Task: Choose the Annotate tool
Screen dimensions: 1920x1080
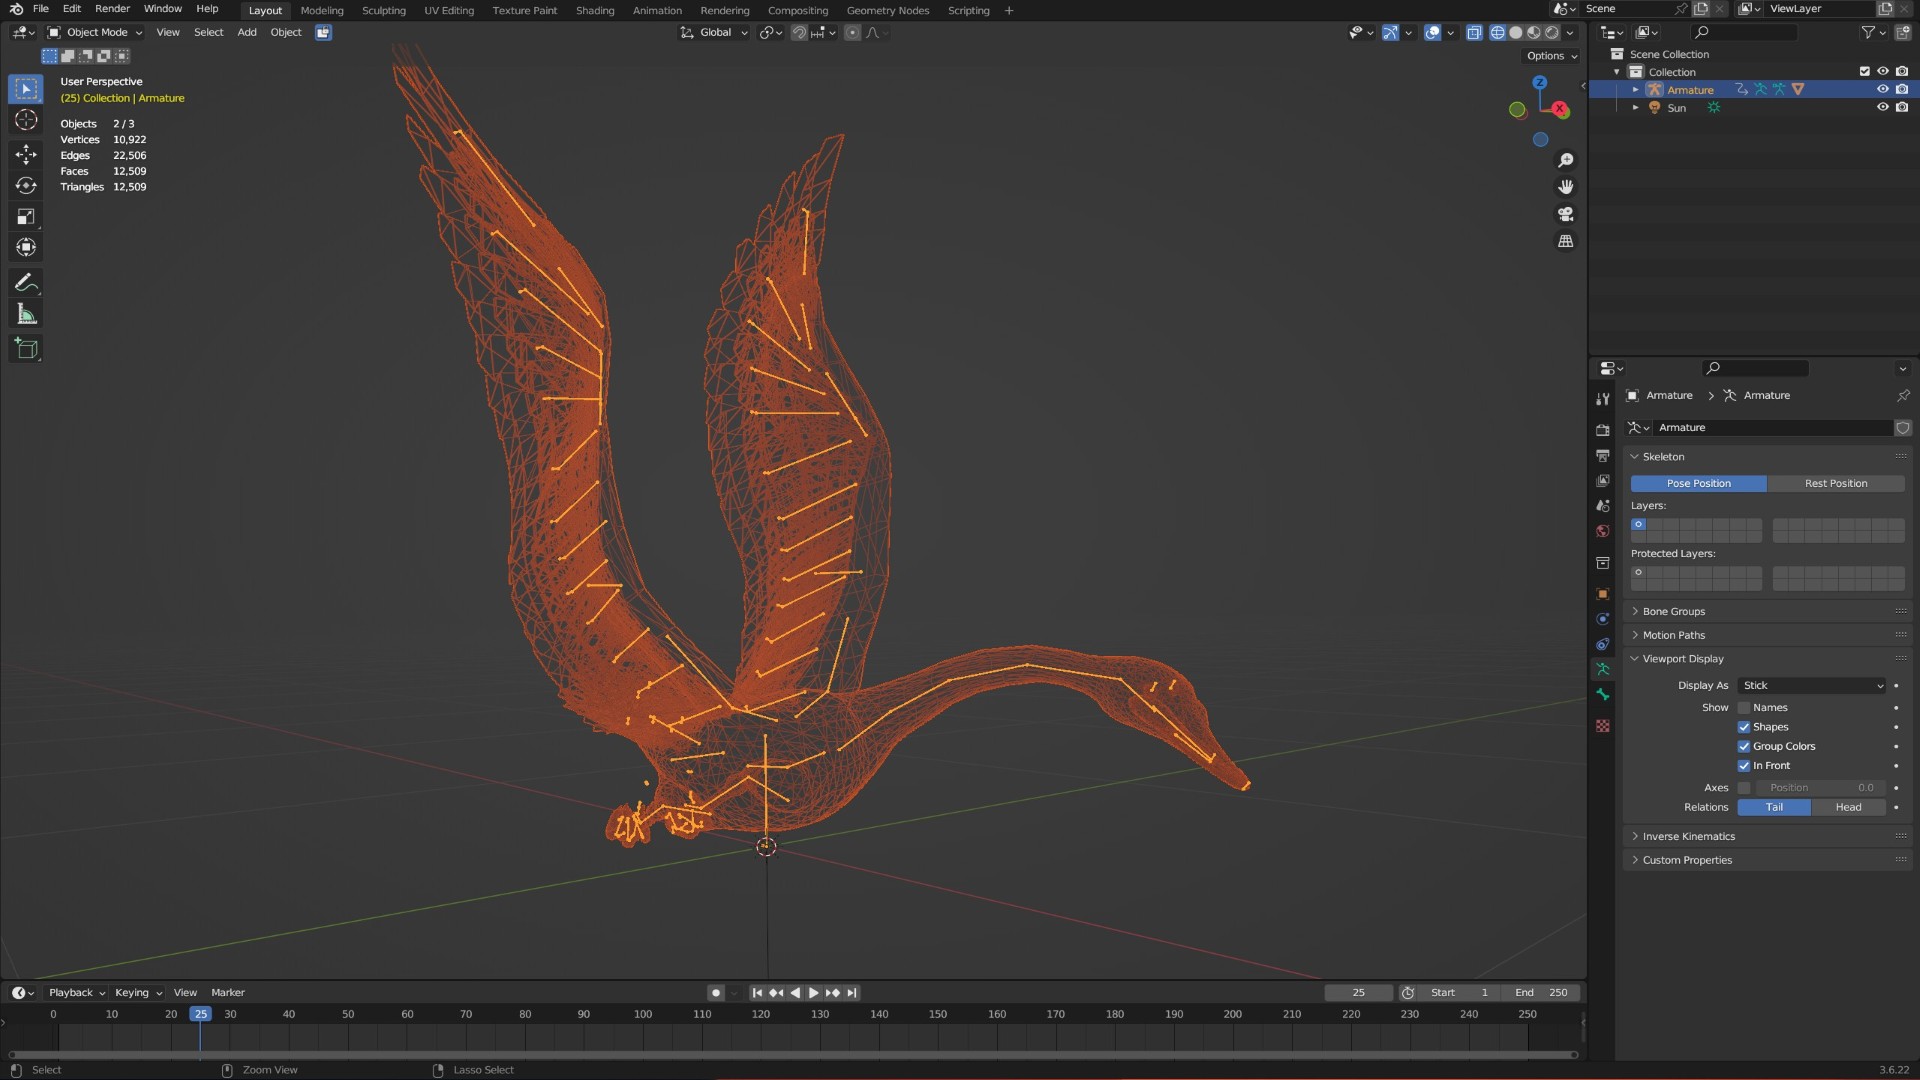Action: click(26, 283)
